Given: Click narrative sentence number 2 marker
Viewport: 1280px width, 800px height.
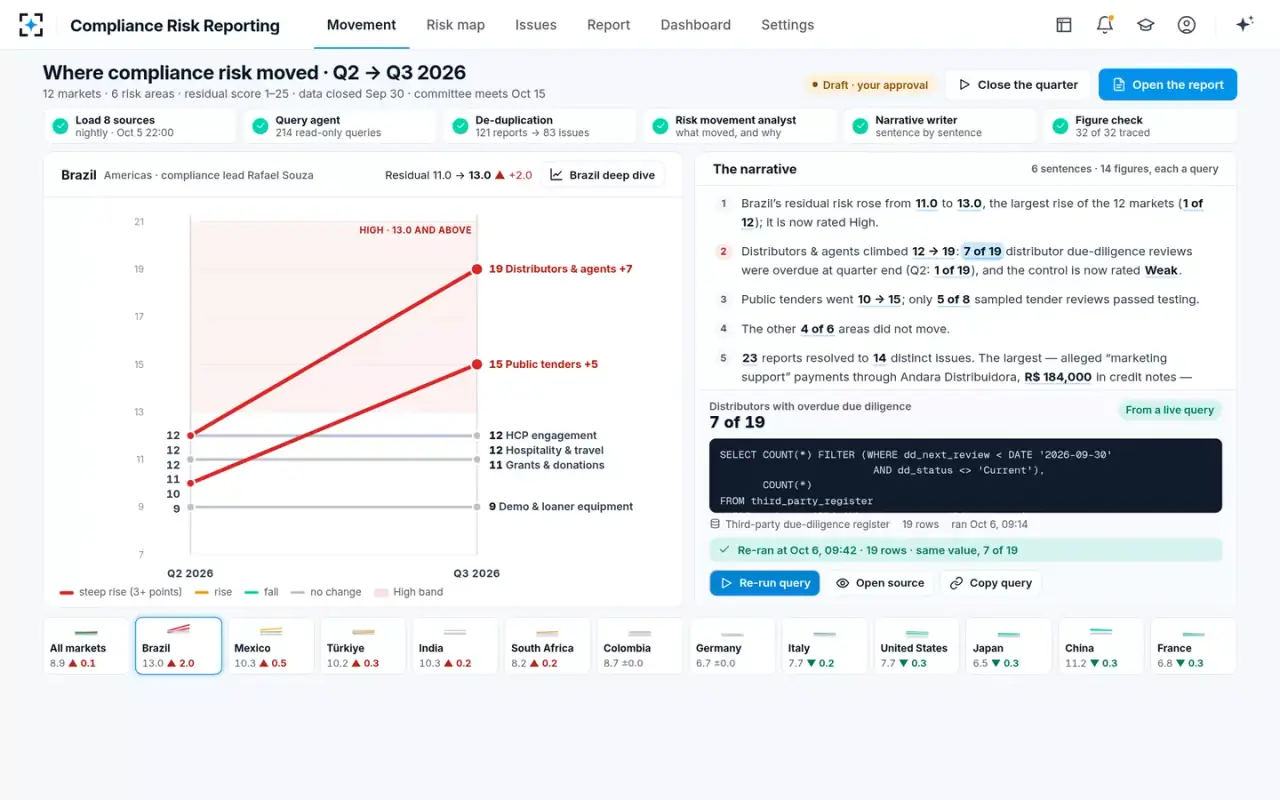Looking at the screenshot, I should (724, 252).
